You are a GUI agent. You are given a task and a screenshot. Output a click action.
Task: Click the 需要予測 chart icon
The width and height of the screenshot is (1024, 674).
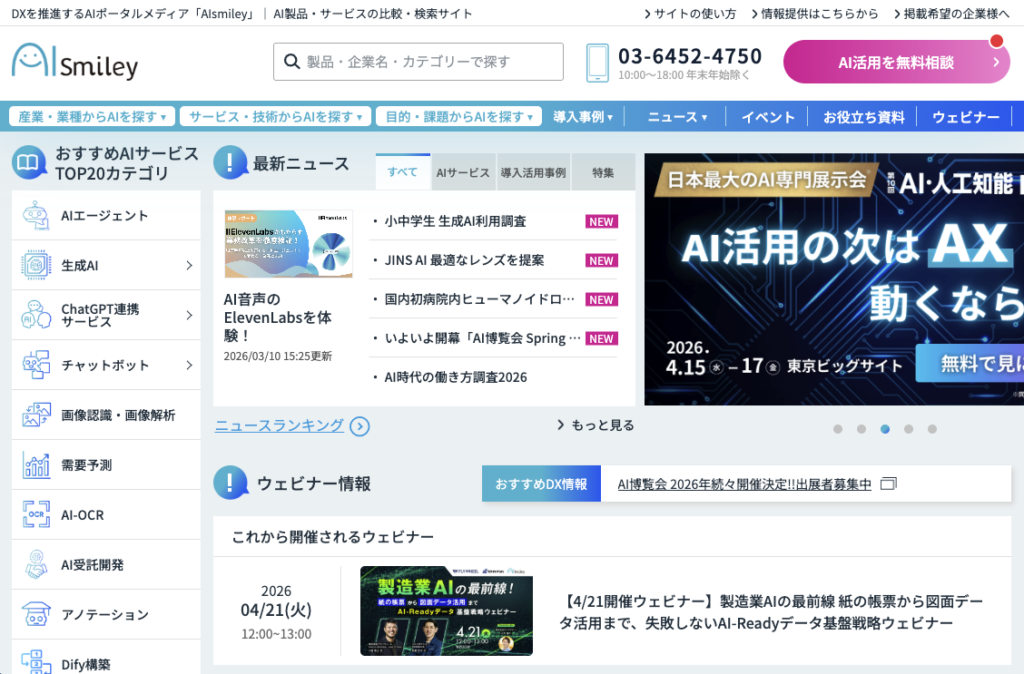pyautogui.click(x=36, y=465)
